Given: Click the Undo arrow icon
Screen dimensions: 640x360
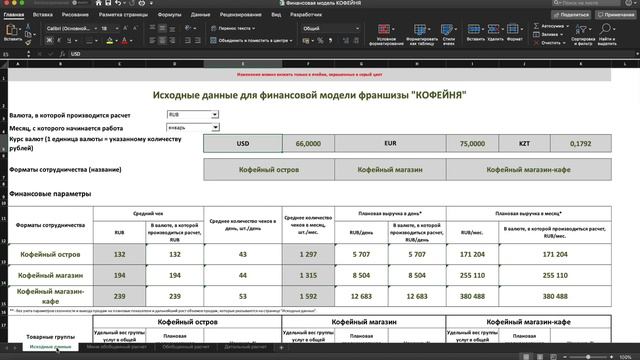Looking at the screenshot, I should point(118,3).
